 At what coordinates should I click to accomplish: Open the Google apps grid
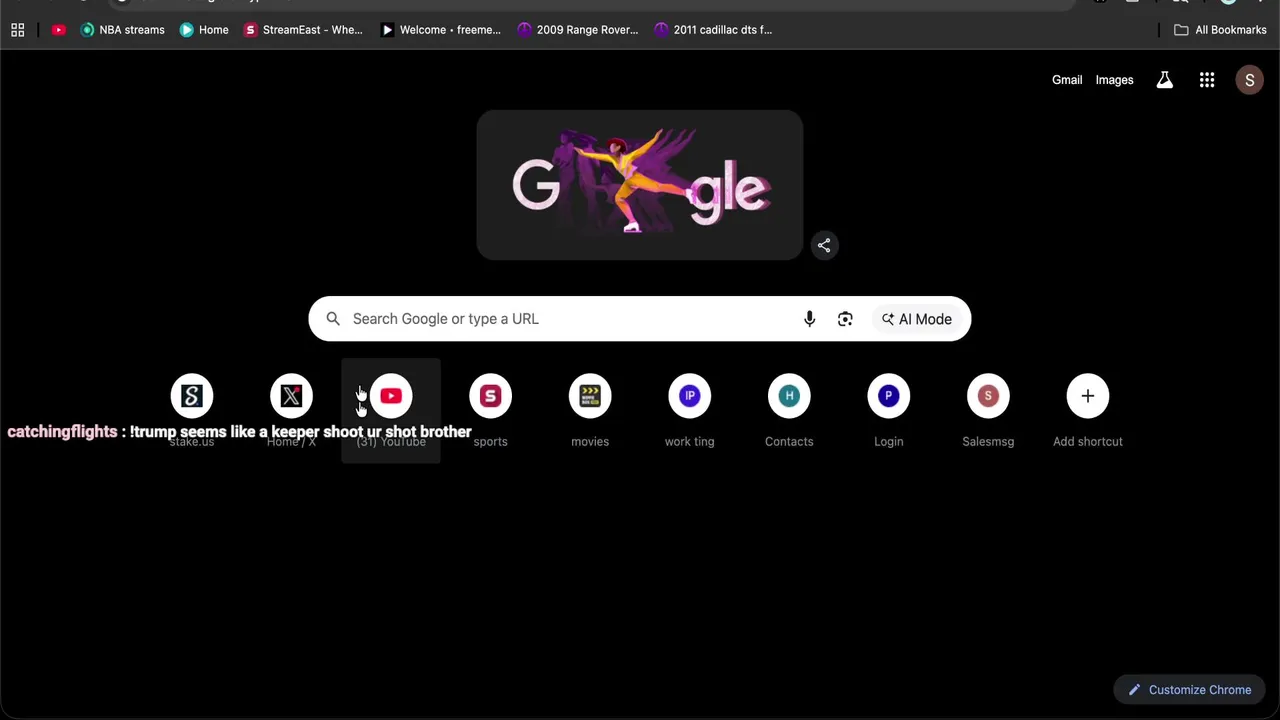coord(1207,80)
